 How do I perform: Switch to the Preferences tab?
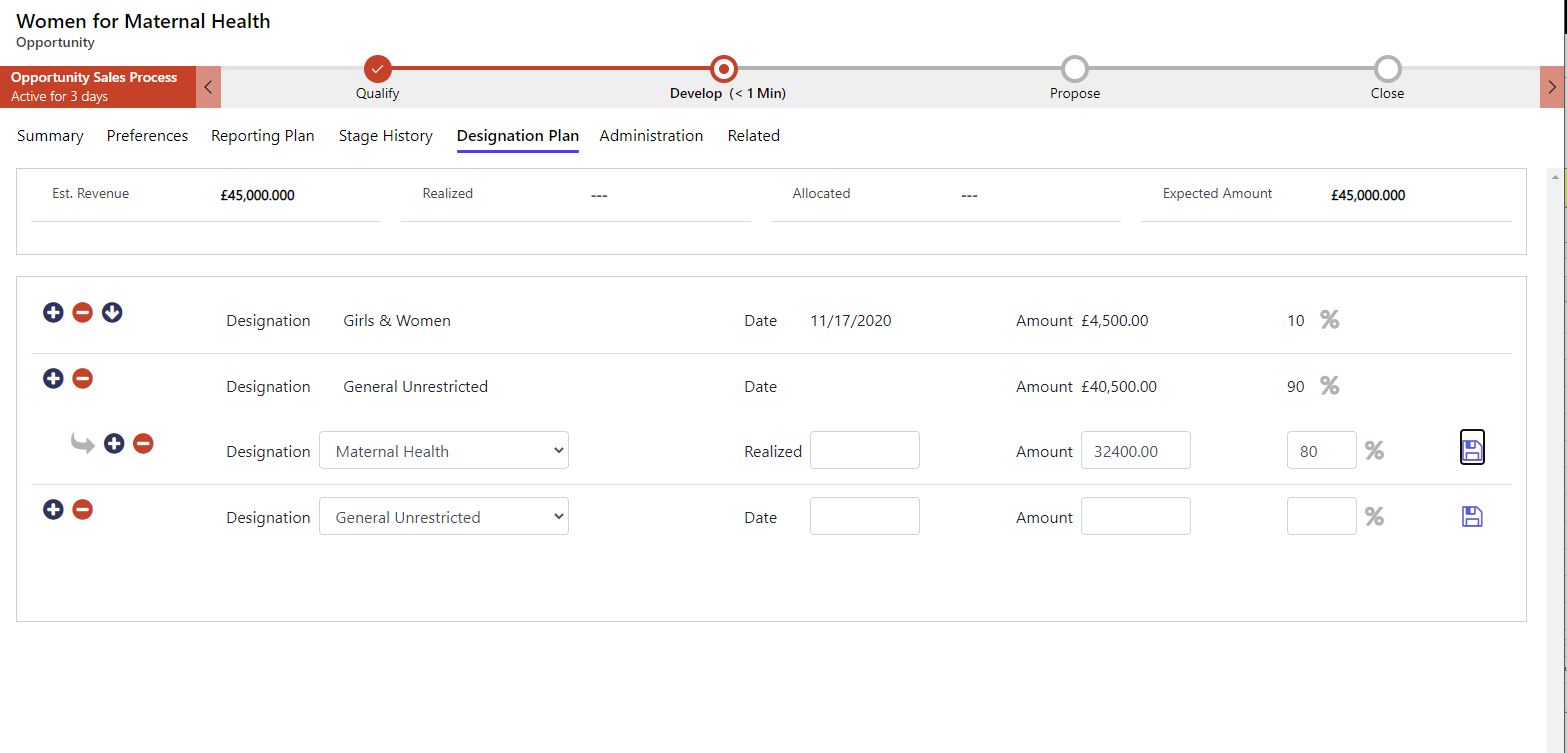tap(147, 136)
